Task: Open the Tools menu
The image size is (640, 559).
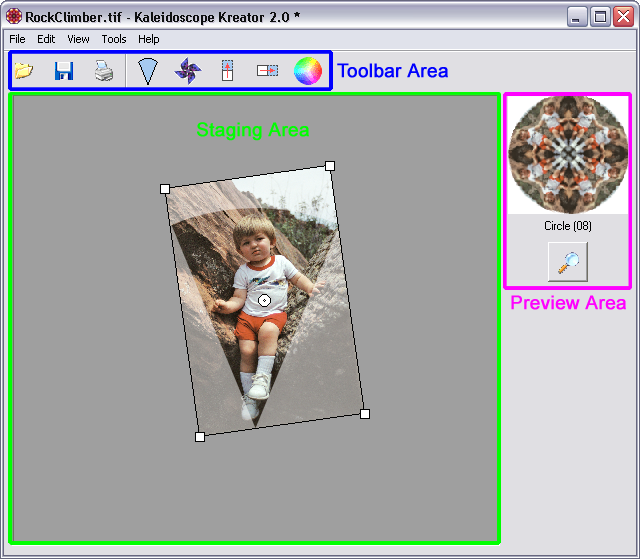Action: point(114,39)
